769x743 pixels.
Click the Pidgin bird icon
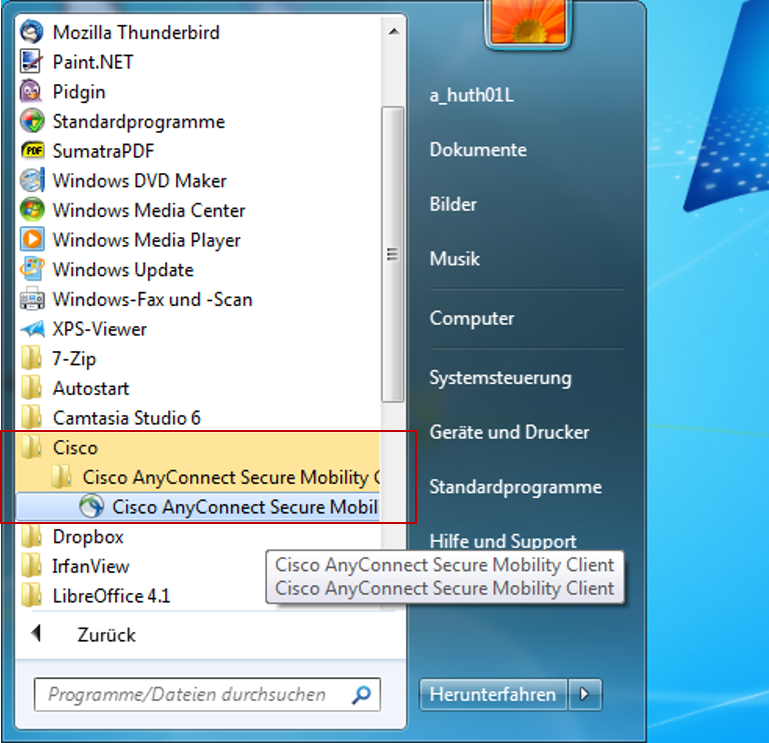pos(32,92)
